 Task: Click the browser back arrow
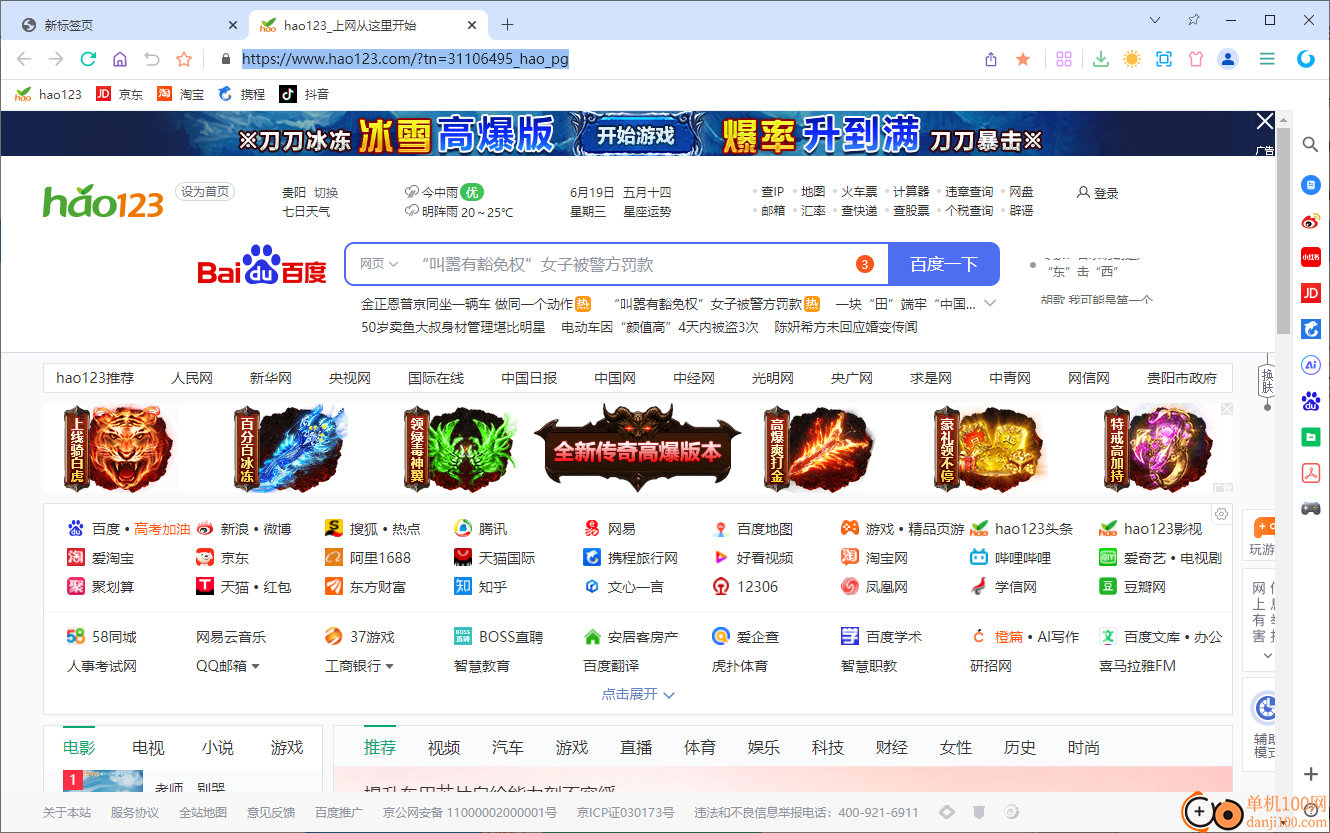click(24, 59)
